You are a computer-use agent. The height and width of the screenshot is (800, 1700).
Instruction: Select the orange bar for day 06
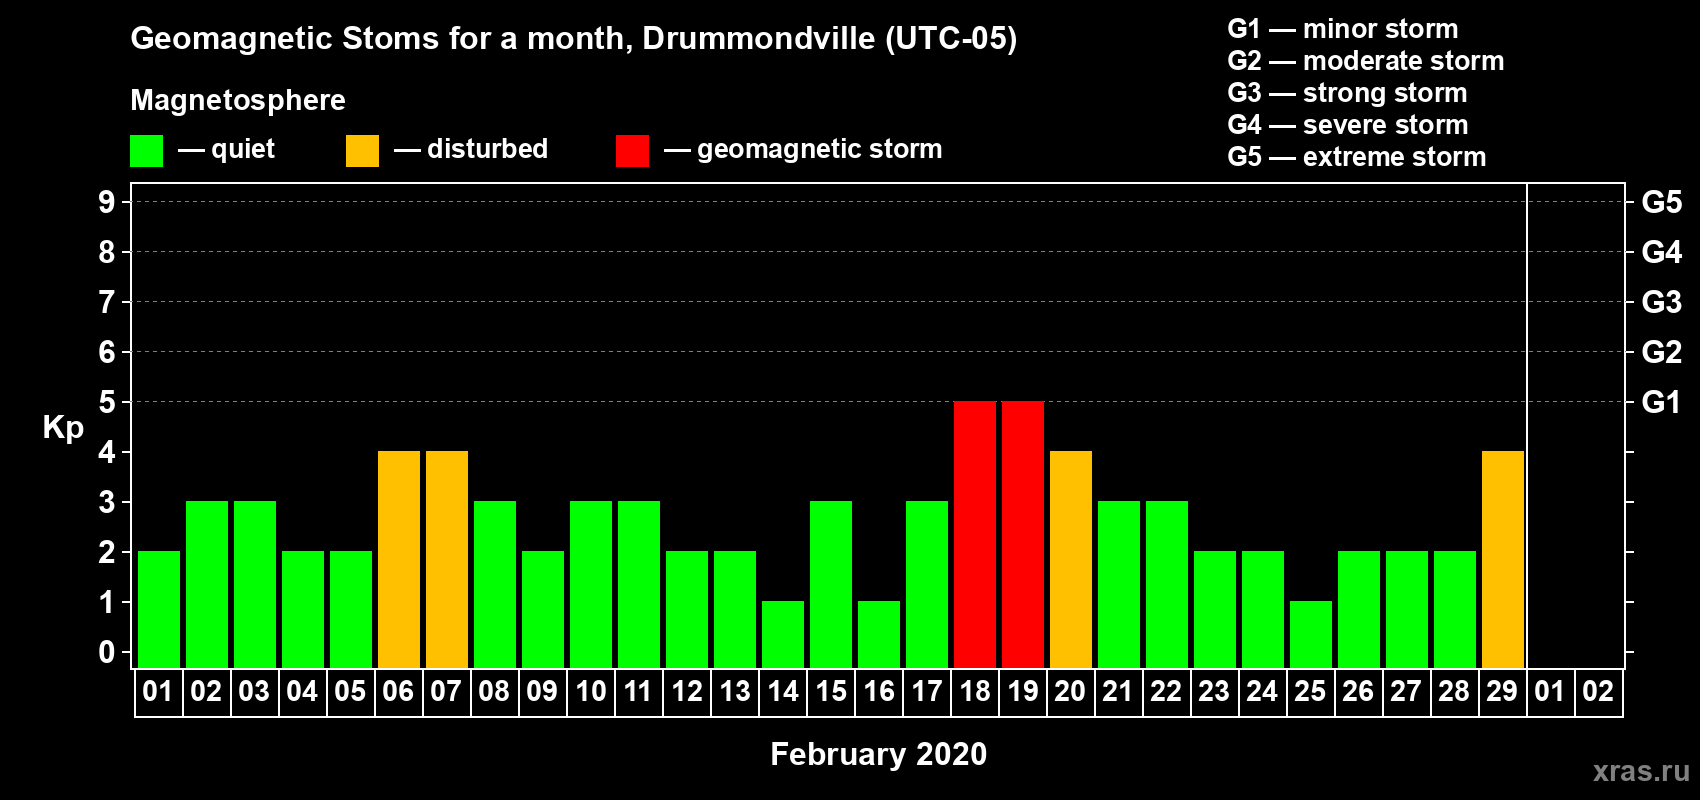tap(399, 559)
